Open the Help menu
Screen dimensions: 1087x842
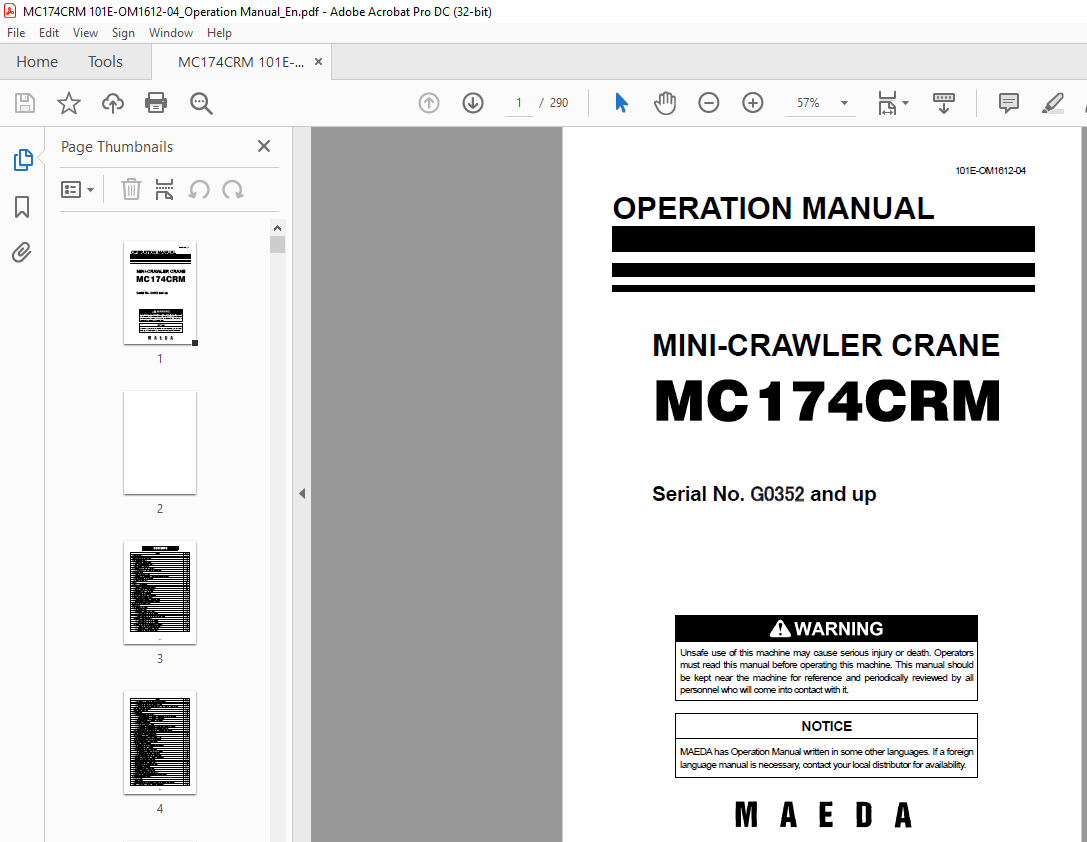tap(219, 33)
